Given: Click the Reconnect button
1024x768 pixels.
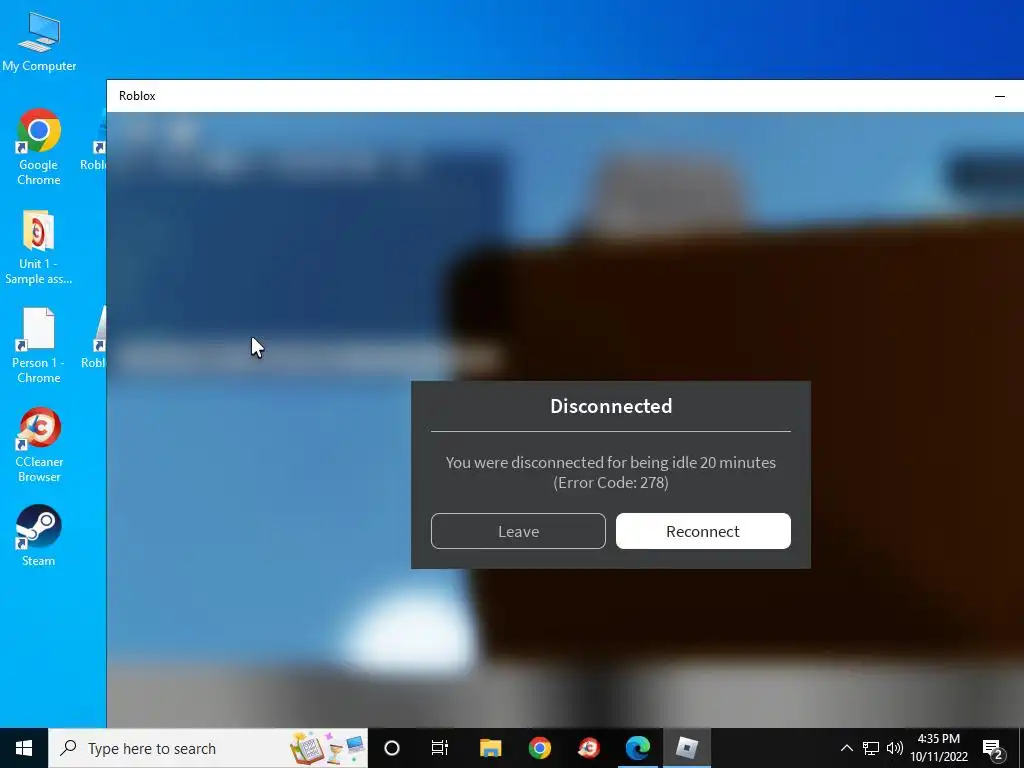Looking at the screenshot, I should tap(703, 531).
